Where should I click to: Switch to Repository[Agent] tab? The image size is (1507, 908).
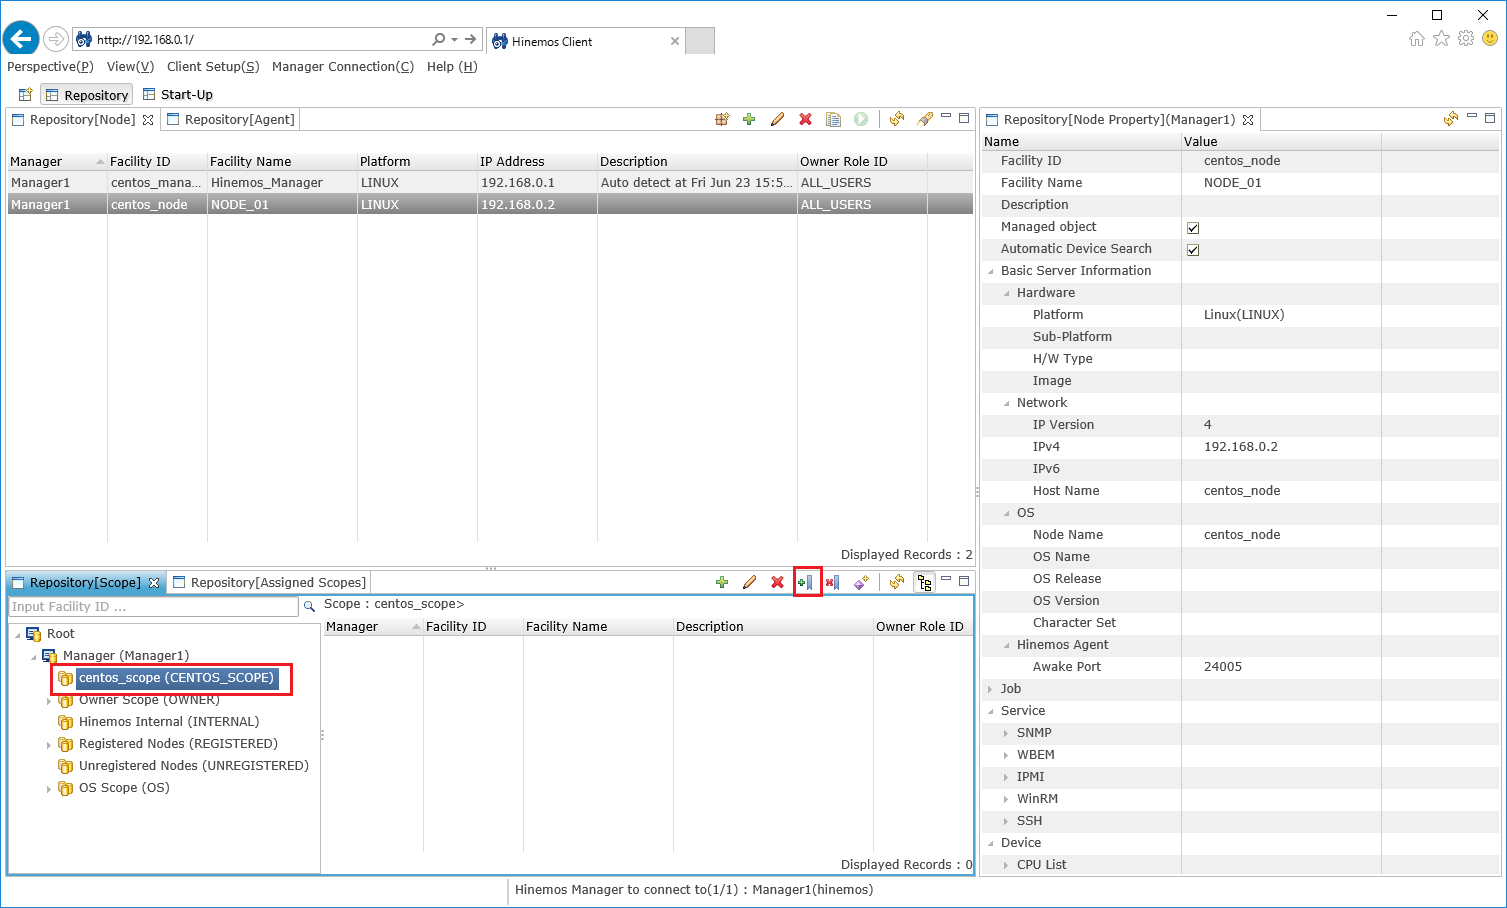point(231,120)
